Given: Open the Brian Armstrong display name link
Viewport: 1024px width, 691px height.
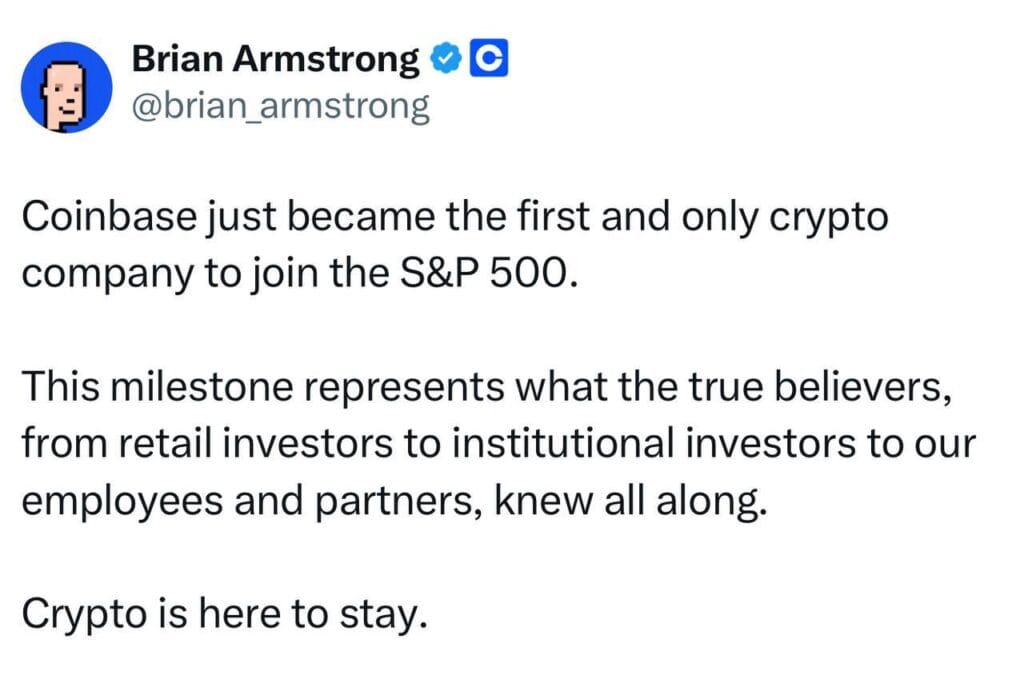Looking at the screenshot, I should [276, 62].
